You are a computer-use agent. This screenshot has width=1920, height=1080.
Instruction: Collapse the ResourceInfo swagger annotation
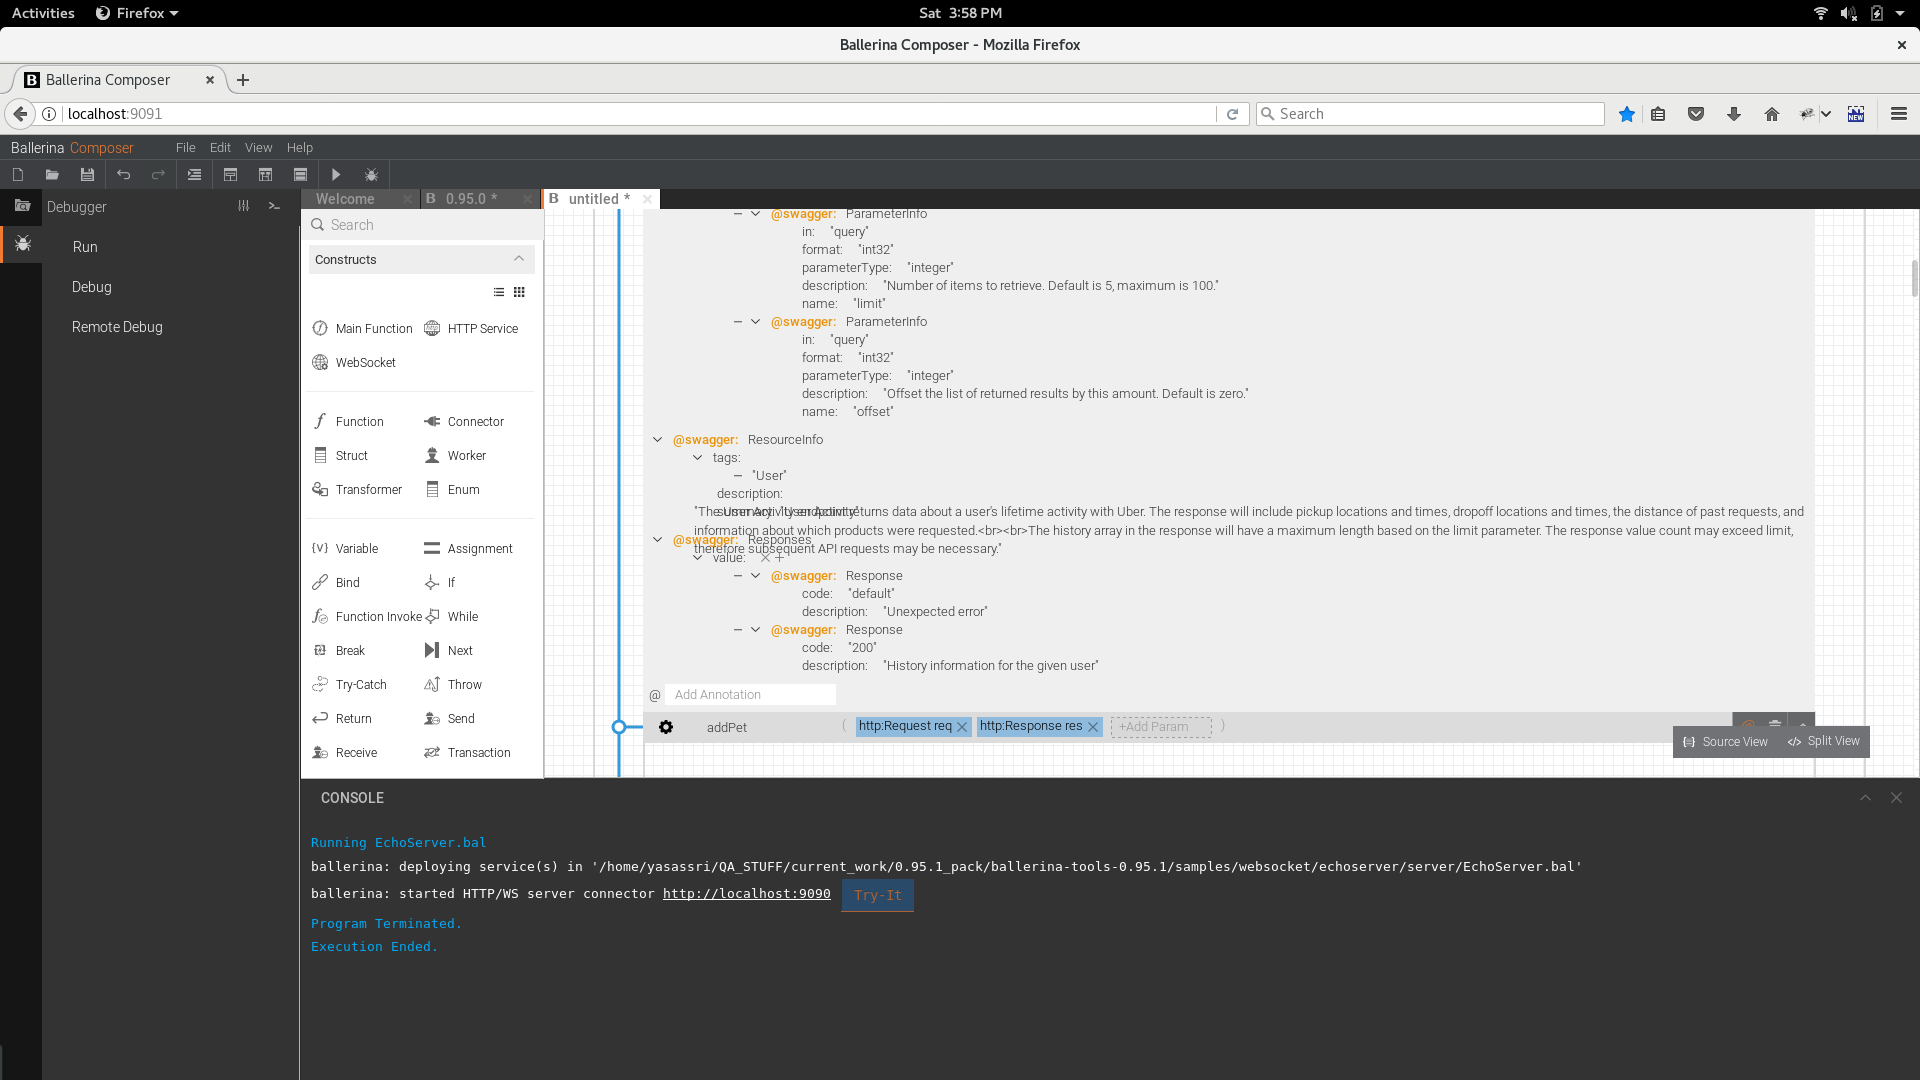click(x=657, y=440)
